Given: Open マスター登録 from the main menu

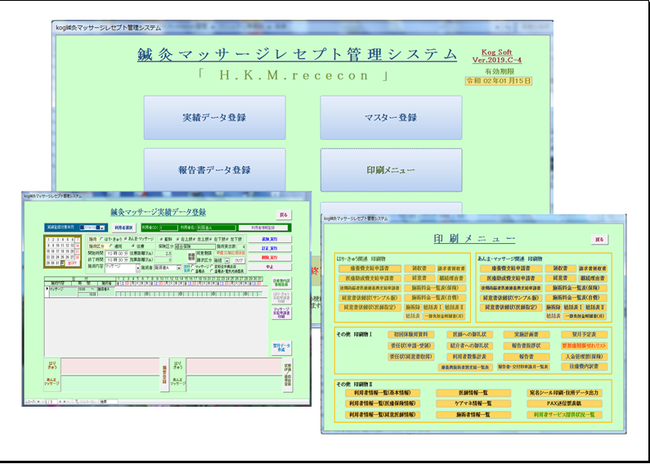Looking at the screenshot, I should [391, 118].
